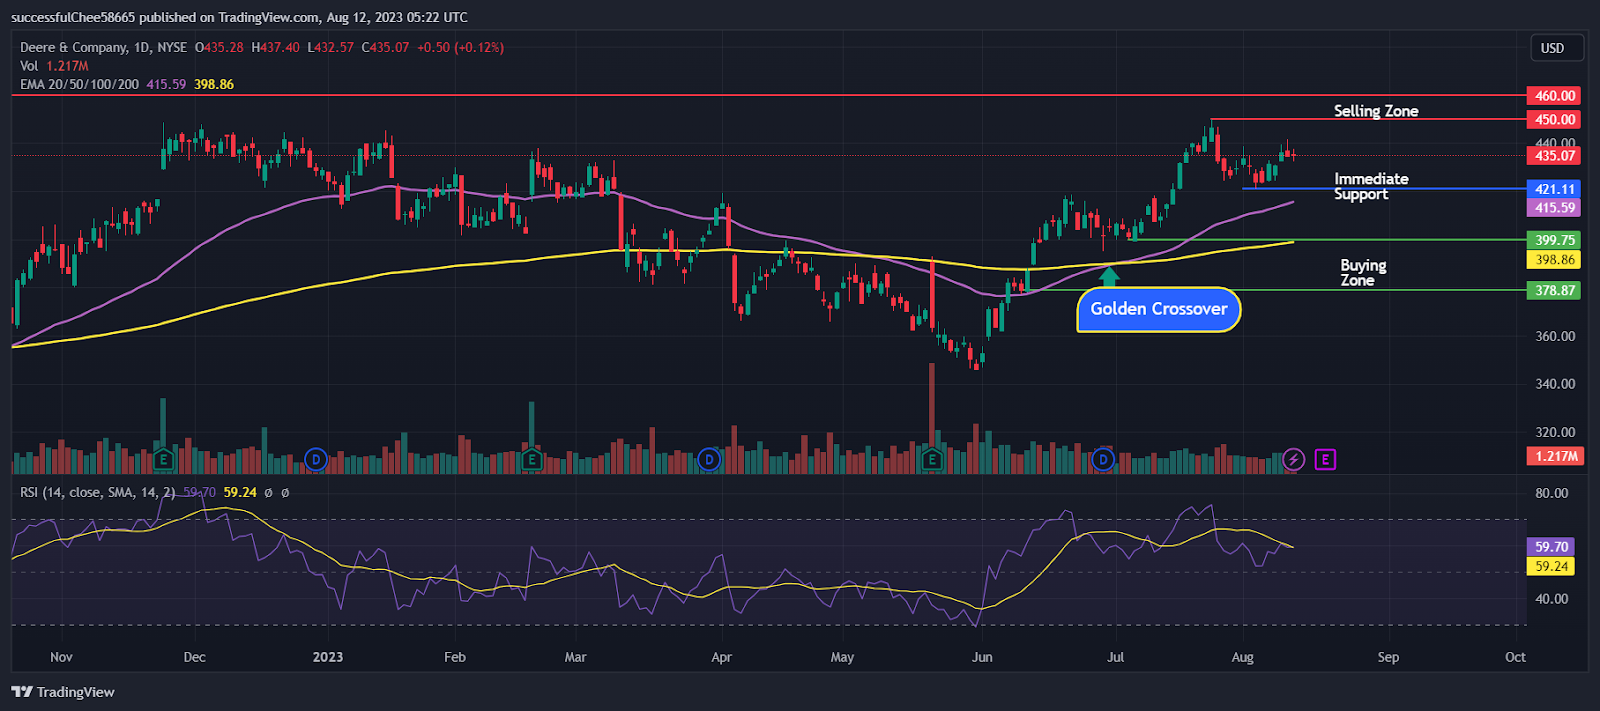Click the 59.24 RSI average label
The image size is (1600, 711).
click(x=1552, y=566)
